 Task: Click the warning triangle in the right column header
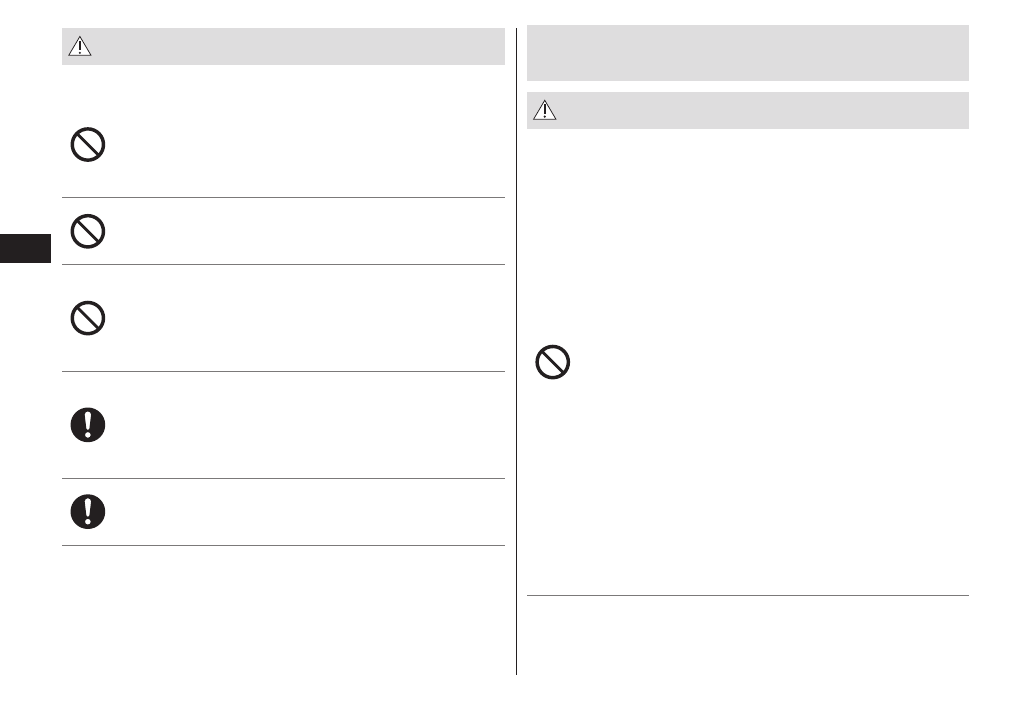pyautogui.click(x=544, y=111)
